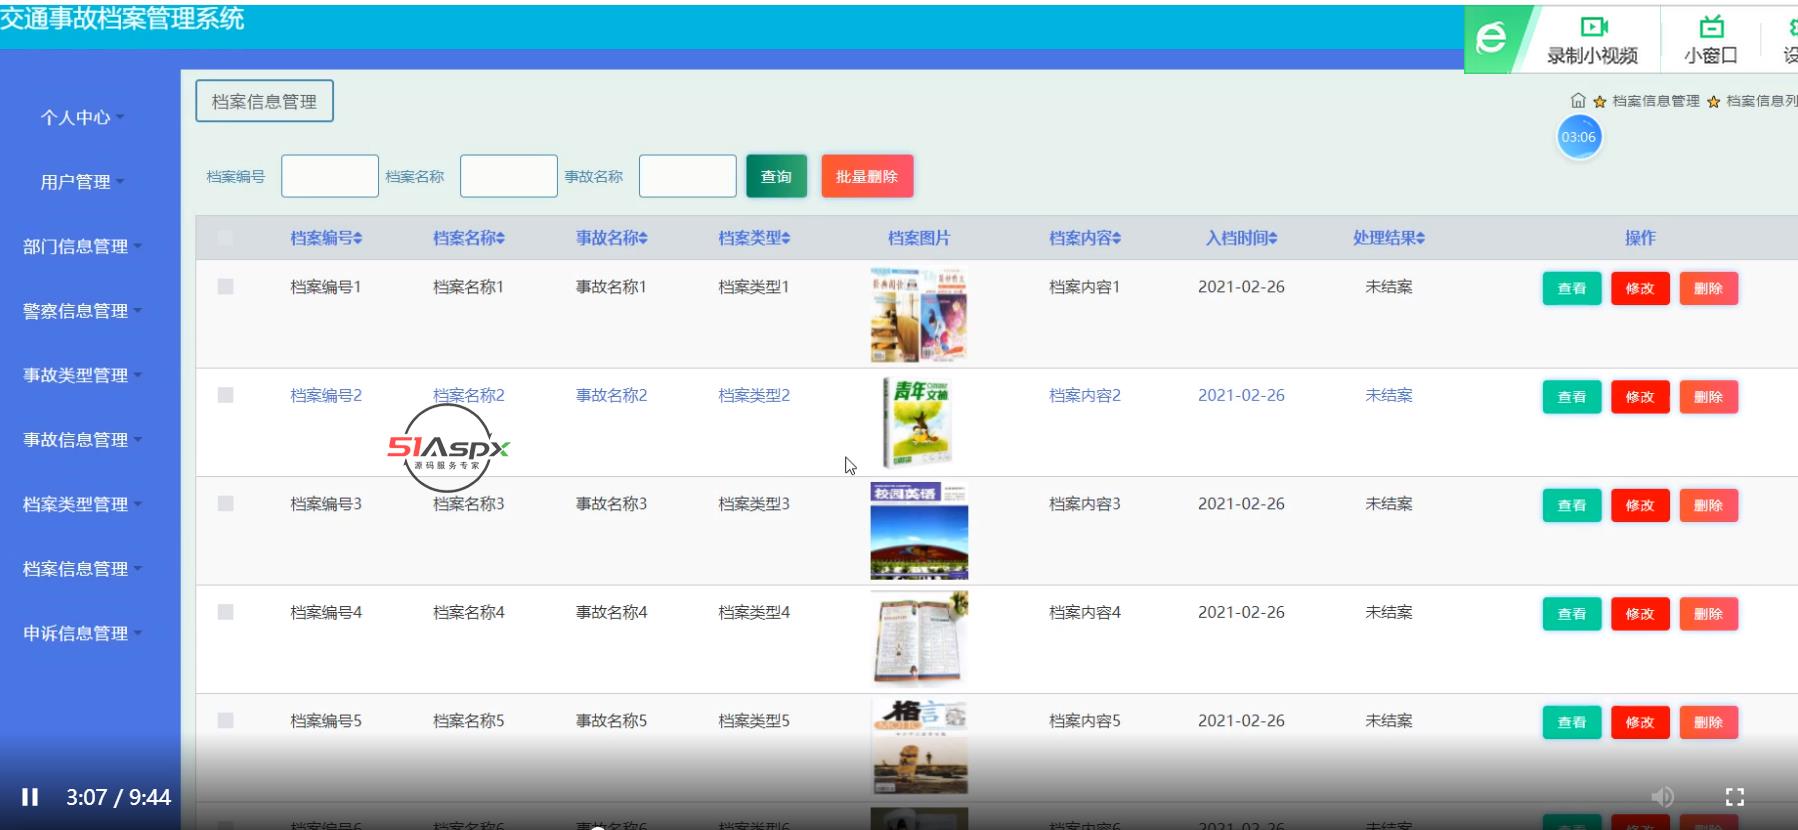Viewport: 1798px width, 830px height.
Task: Click the 档案内容4 cell text
Action: (x=1085, y=612)
